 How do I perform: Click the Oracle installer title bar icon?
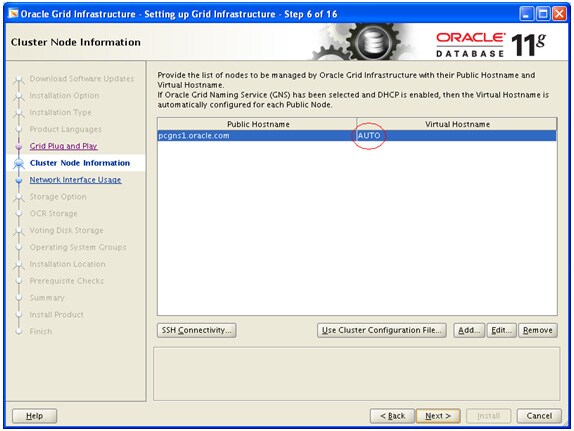pos(14,14)
